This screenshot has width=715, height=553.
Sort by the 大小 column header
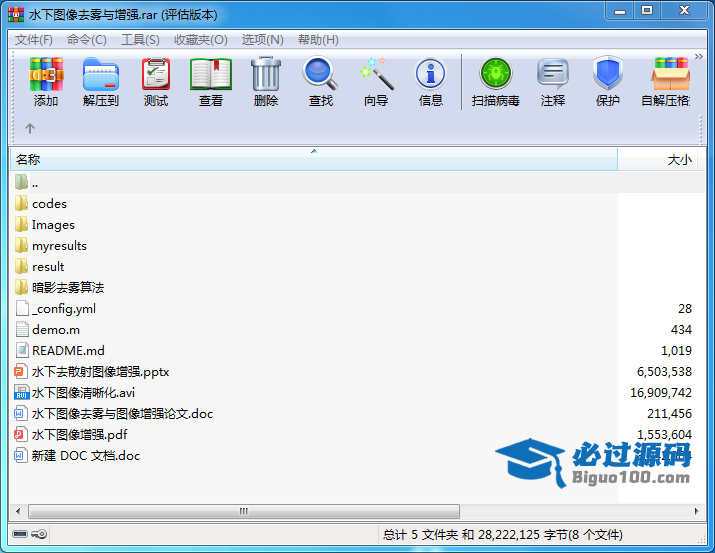click(x=657, y=160)
